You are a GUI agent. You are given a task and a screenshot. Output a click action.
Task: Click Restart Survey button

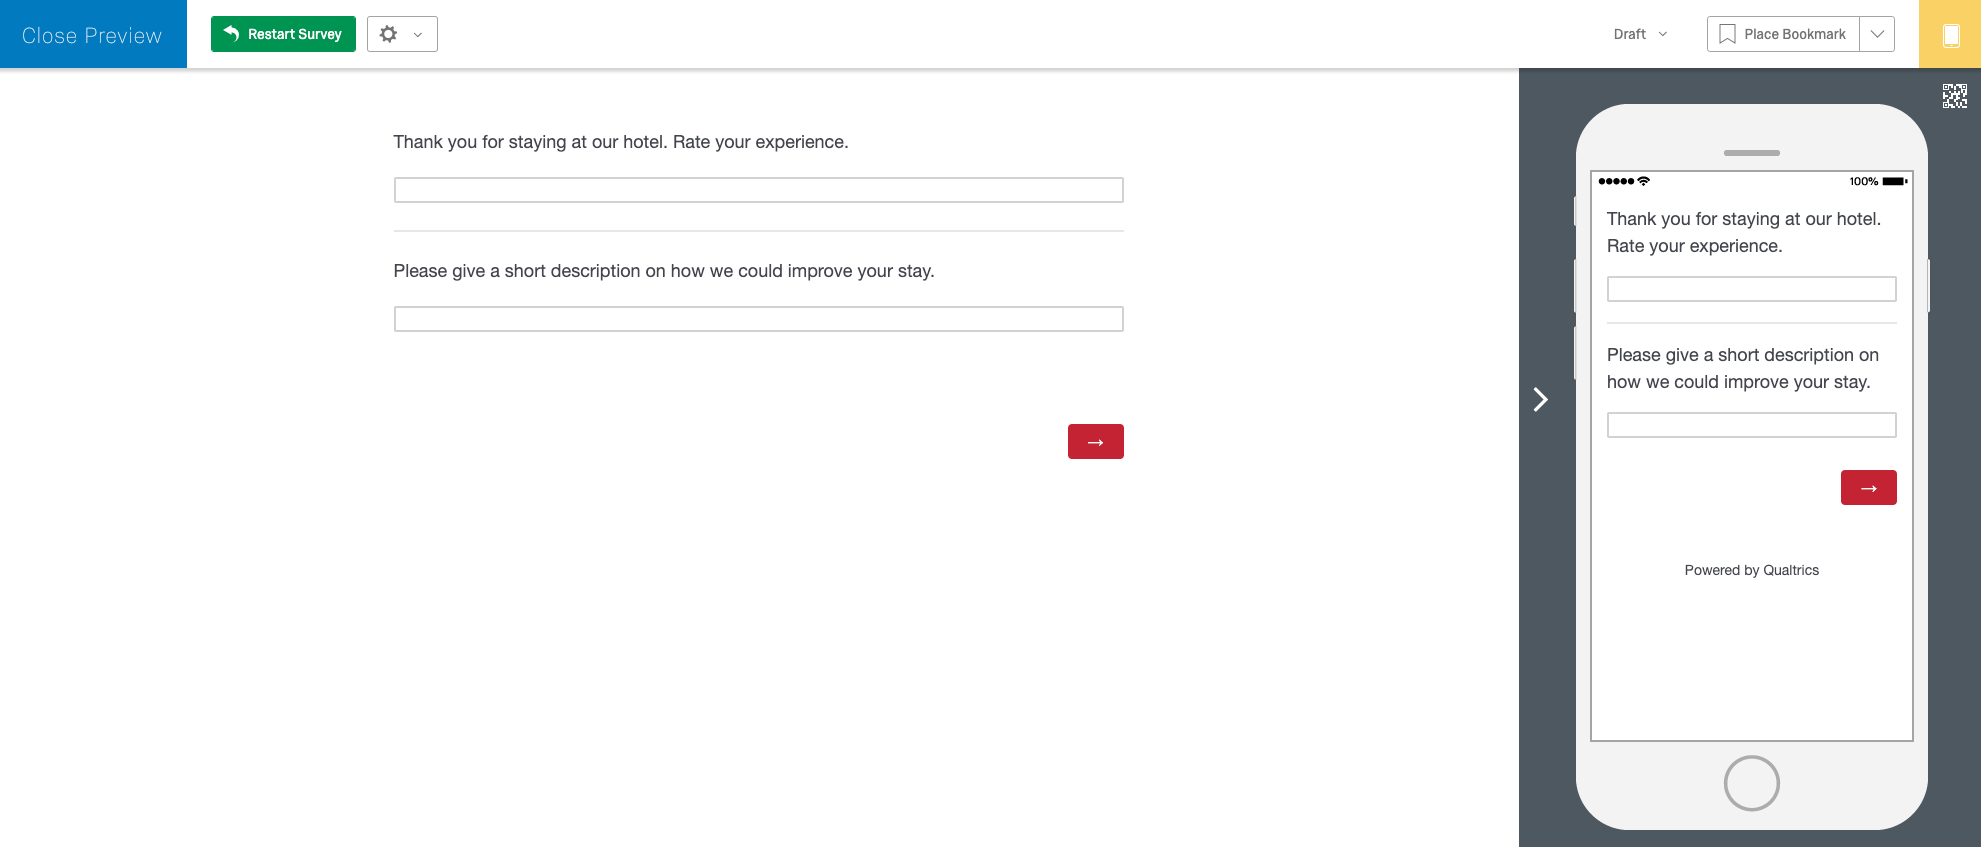(283, 34)
